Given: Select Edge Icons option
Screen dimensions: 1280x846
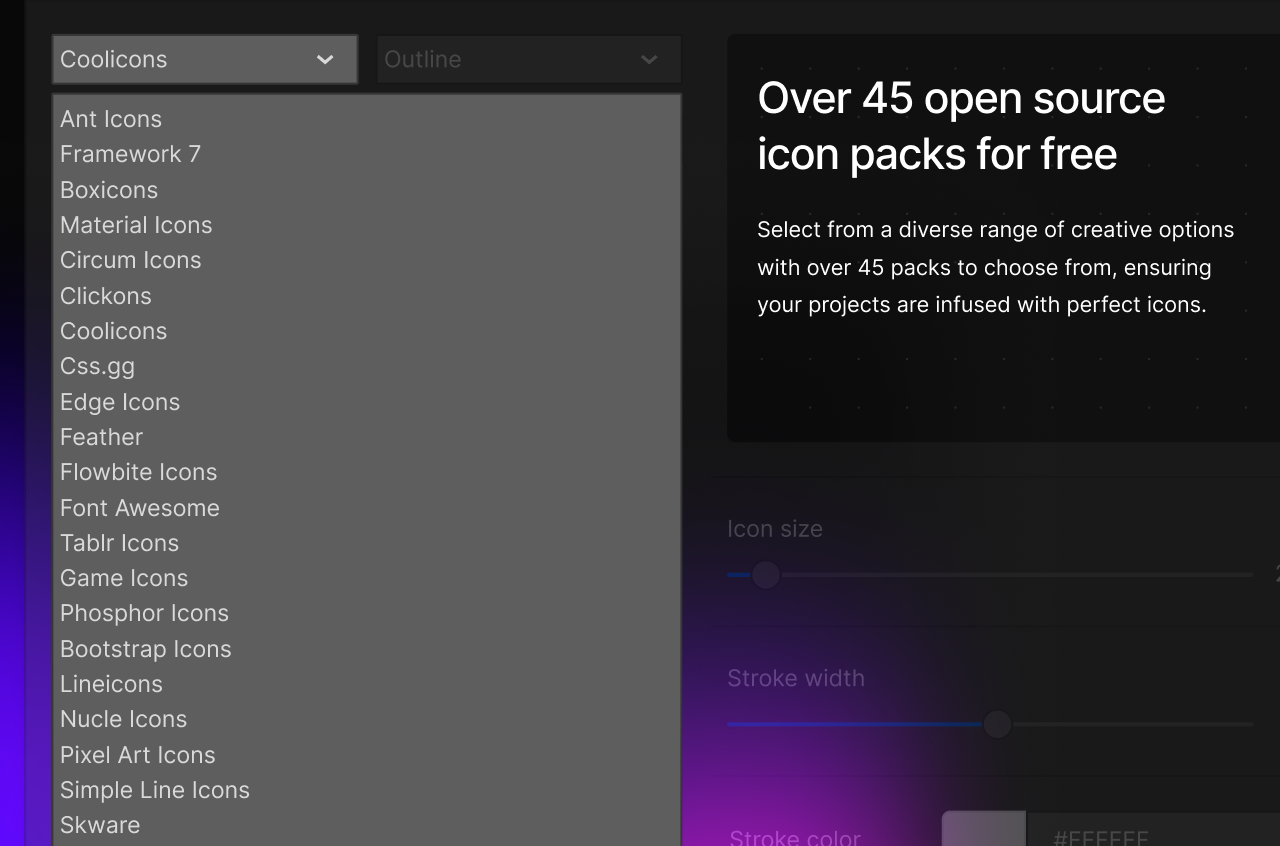Looking at the screenshot, I should click(366, 402).
